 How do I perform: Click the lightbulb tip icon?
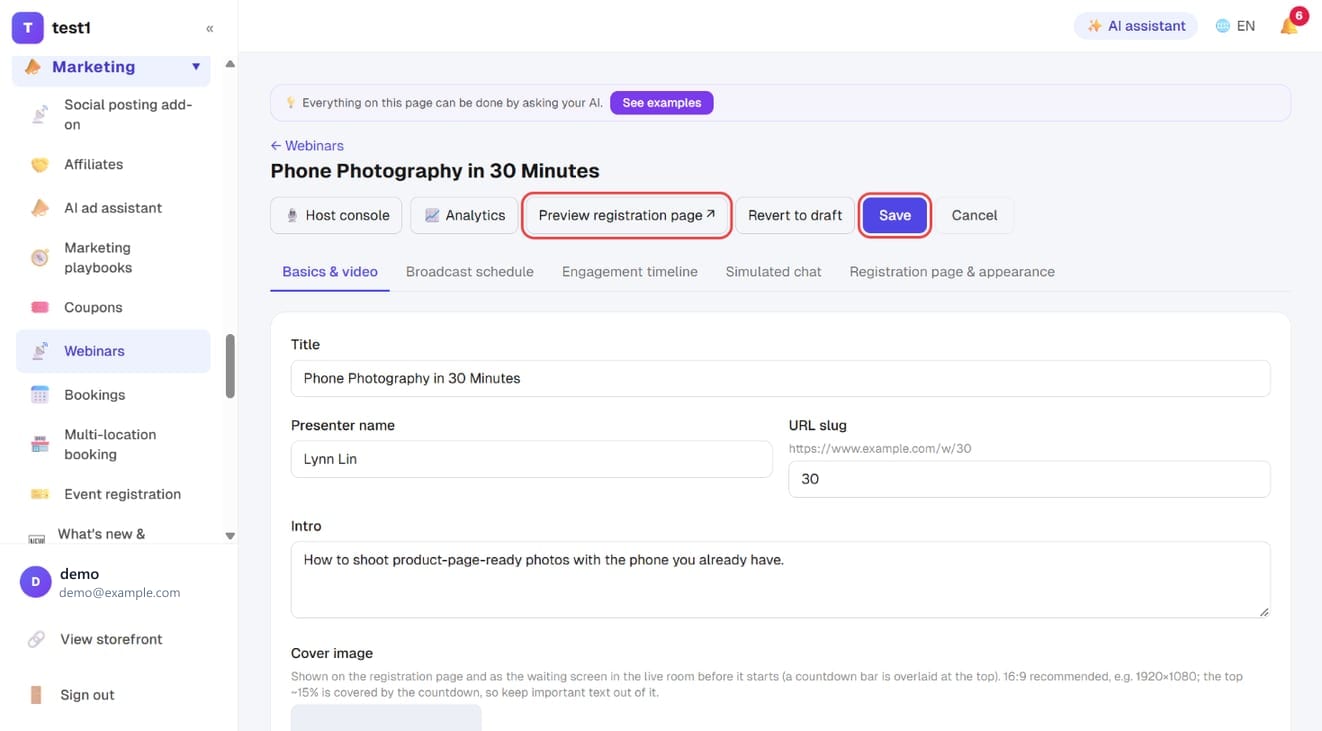point(291,102)
